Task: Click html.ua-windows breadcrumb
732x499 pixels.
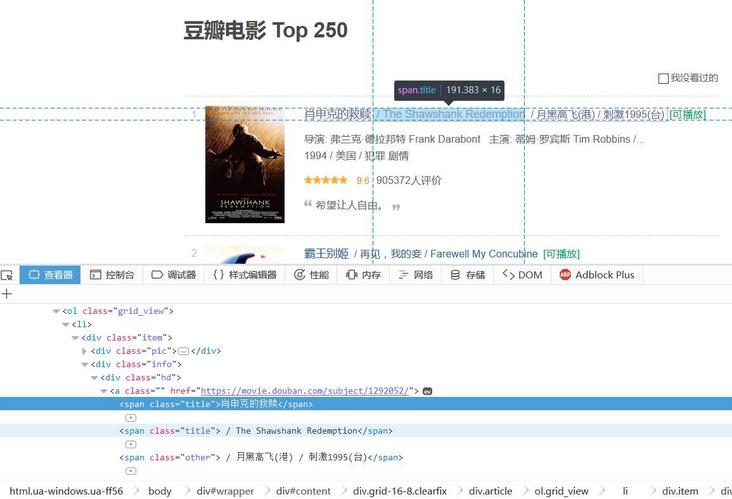Action: [66, 491]
